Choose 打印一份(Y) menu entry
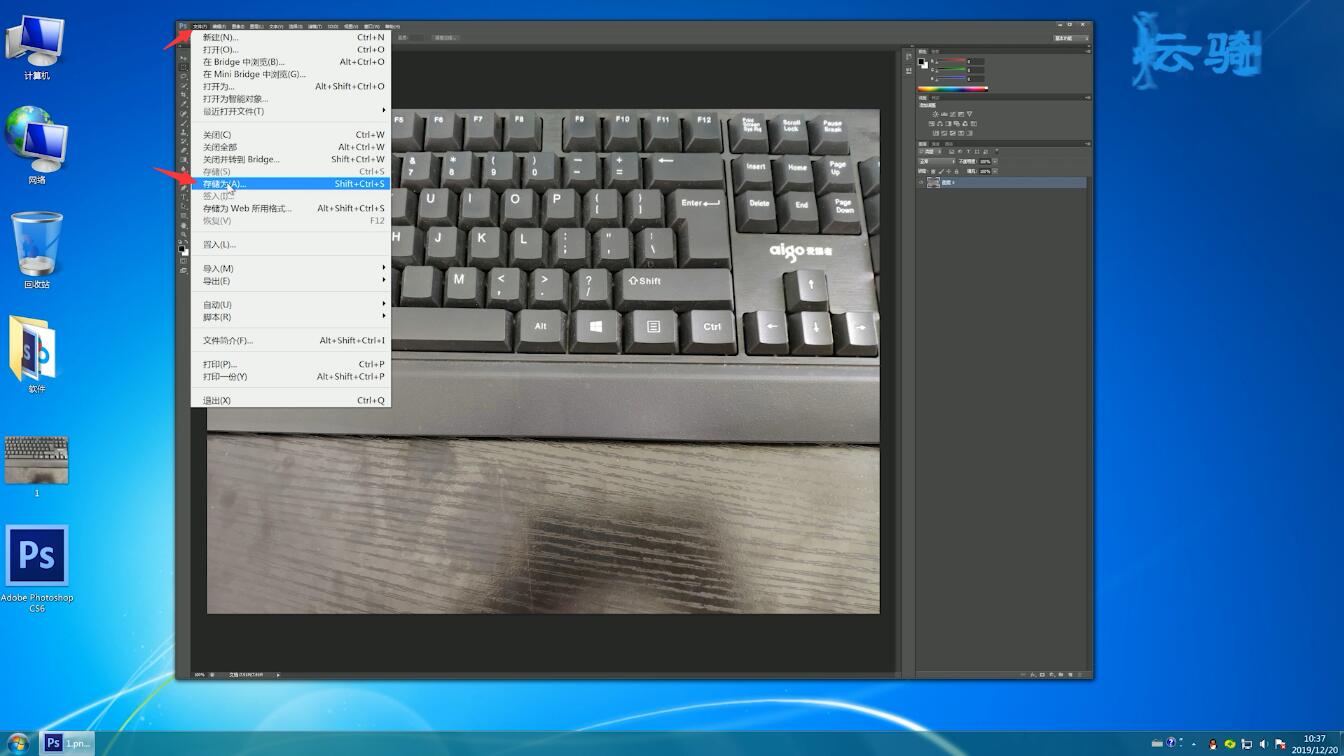Screen dimensions: 1344x756 click(x=291, y=377)
